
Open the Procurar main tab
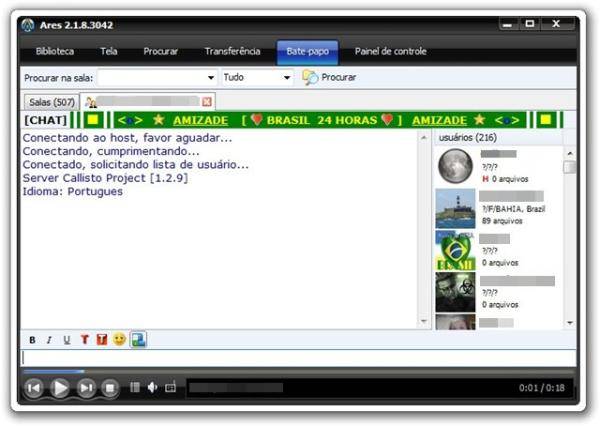coord(160,51)
